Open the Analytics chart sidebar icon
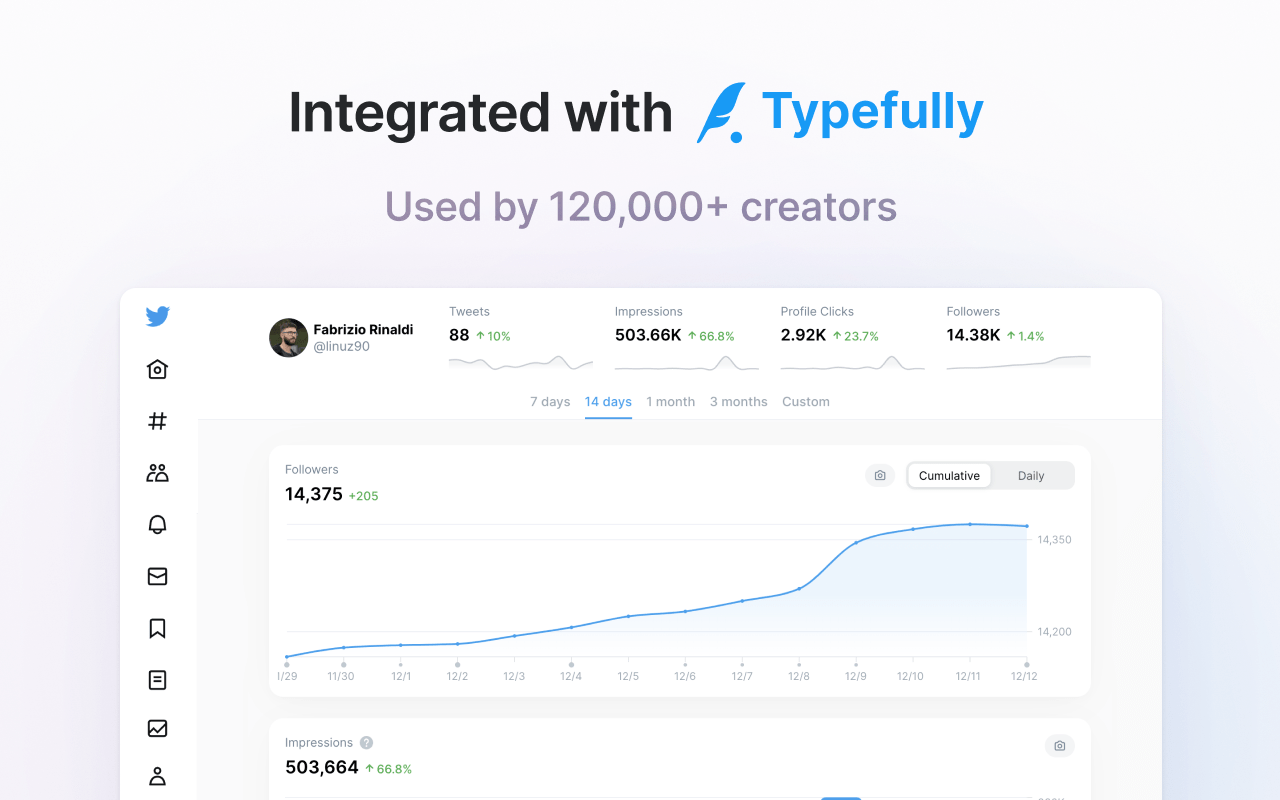The width and height of the screenshot is (1280, 800). [x=157, y=728]
